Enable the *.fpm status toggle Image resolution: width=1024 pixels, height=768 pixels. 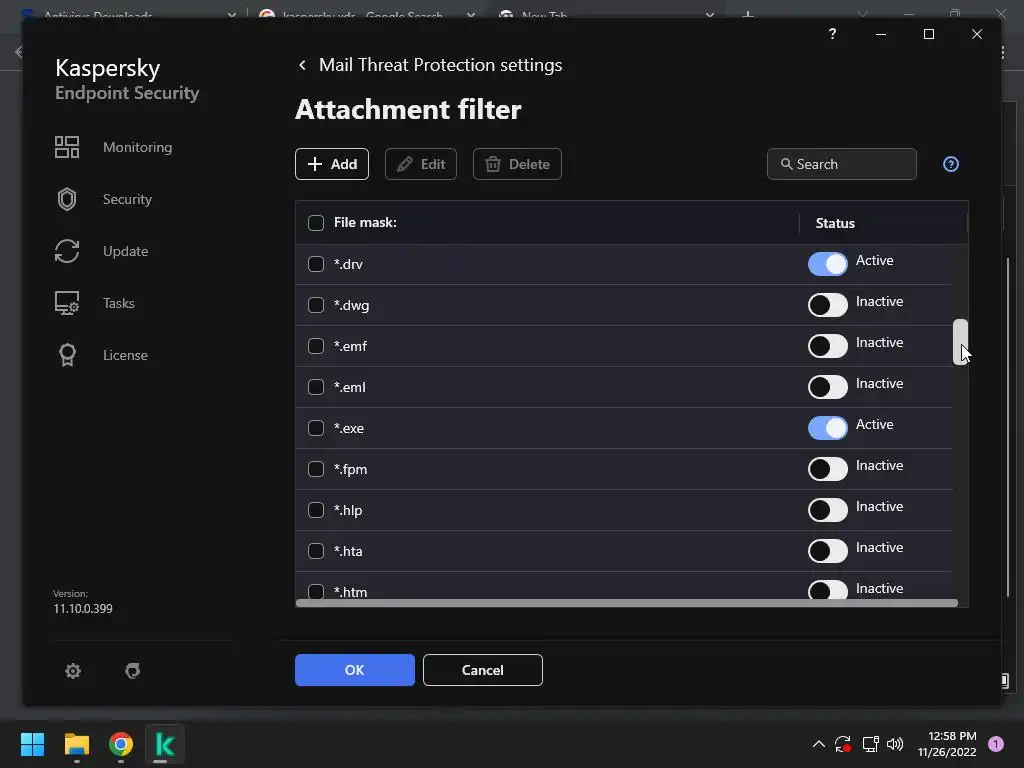click(x=827, y=469)
